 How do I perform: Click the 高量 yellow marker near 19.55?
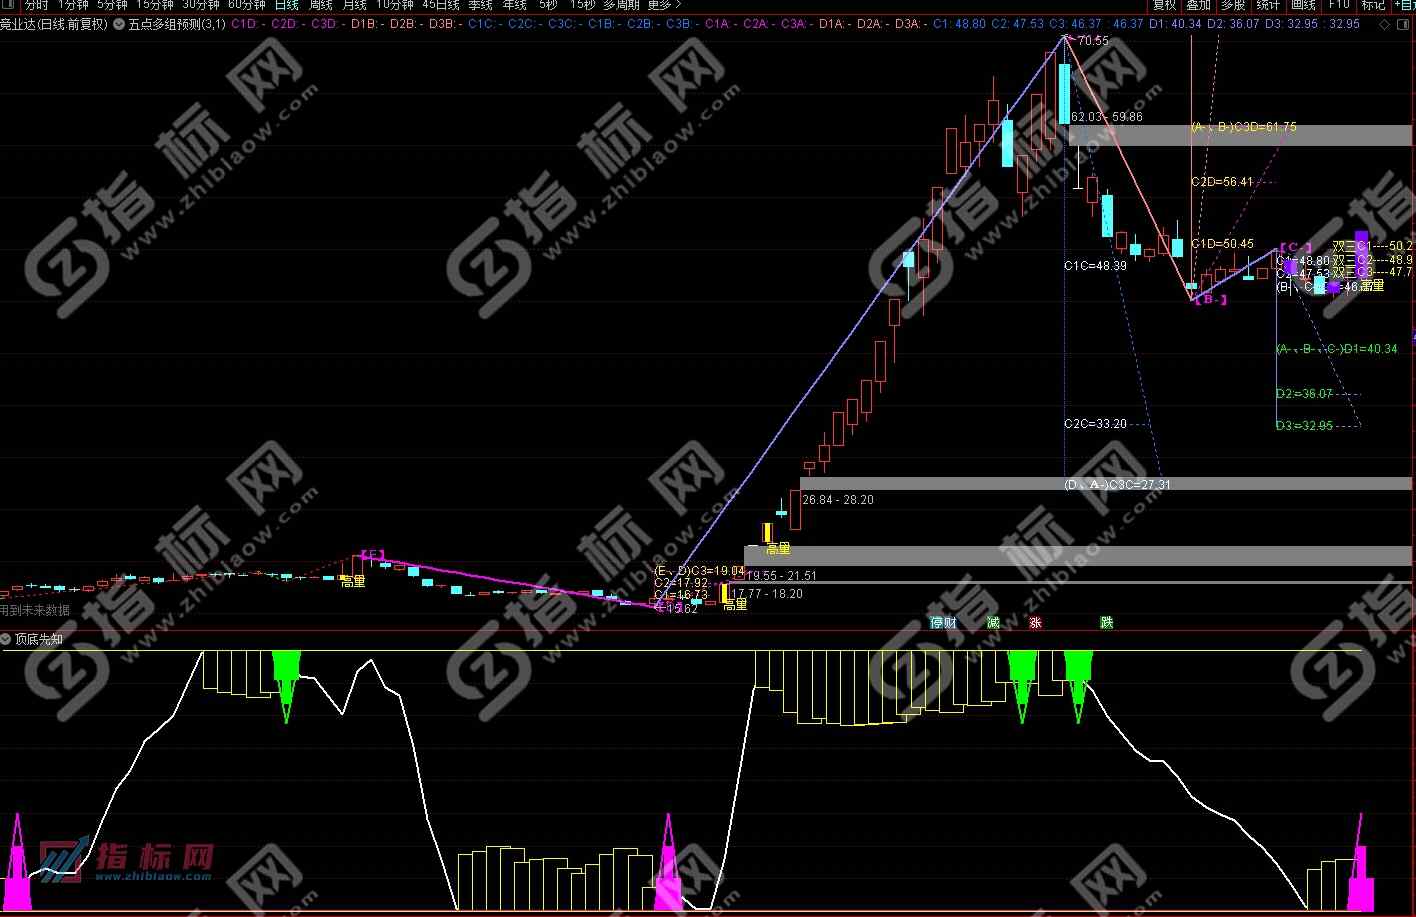click(777, 548)
